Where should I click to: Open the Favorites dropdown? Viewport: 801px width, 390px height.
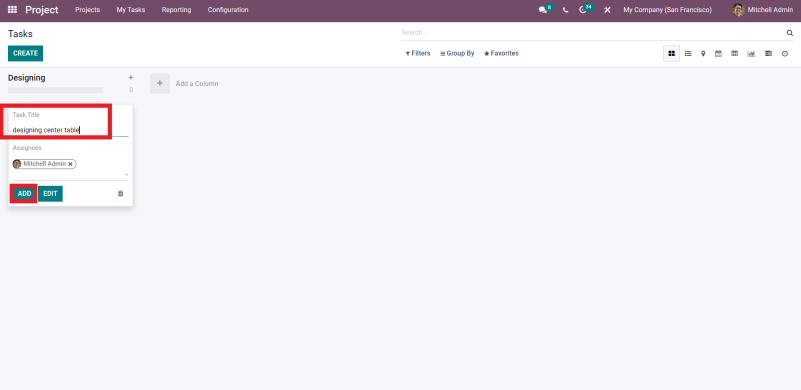(501, 53)
